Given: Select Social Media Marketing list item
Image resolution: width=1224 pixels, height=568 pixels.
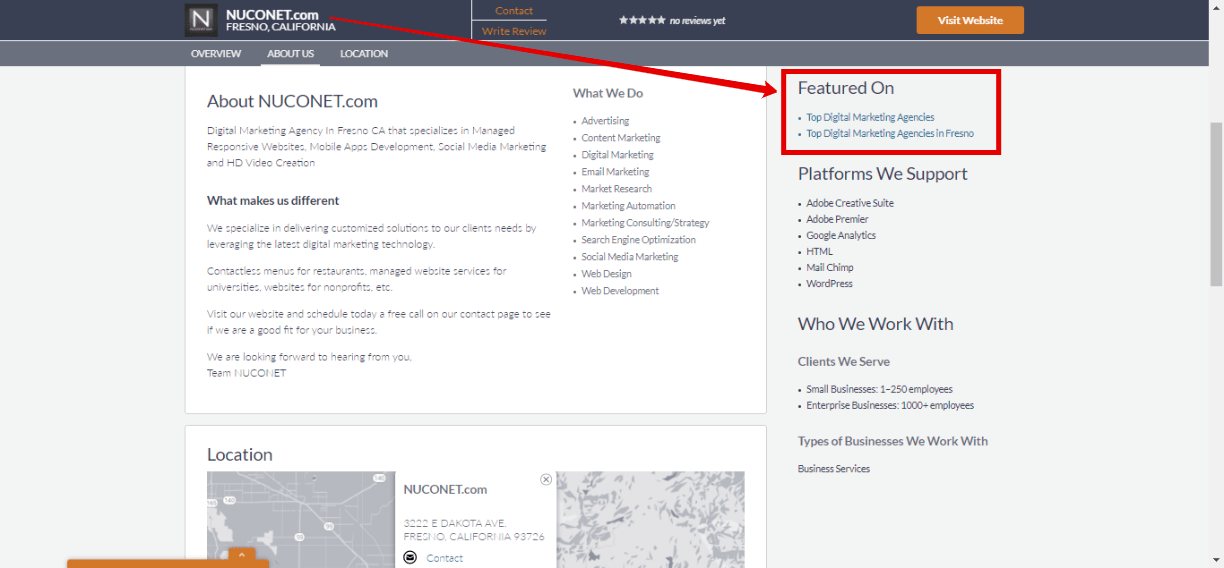Looking at the screenshot, I should coord(630,257).
